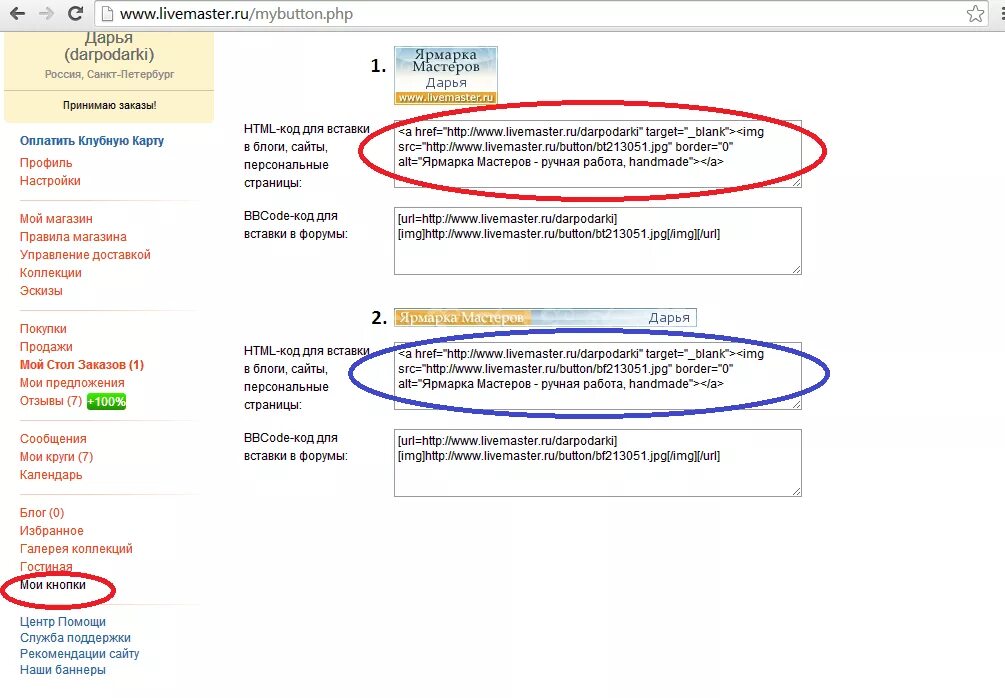Image resolution: width=1005 pixels, height=698 pixels.
Task: Open Галерея коллекций
Action: (x=76, y=549)
